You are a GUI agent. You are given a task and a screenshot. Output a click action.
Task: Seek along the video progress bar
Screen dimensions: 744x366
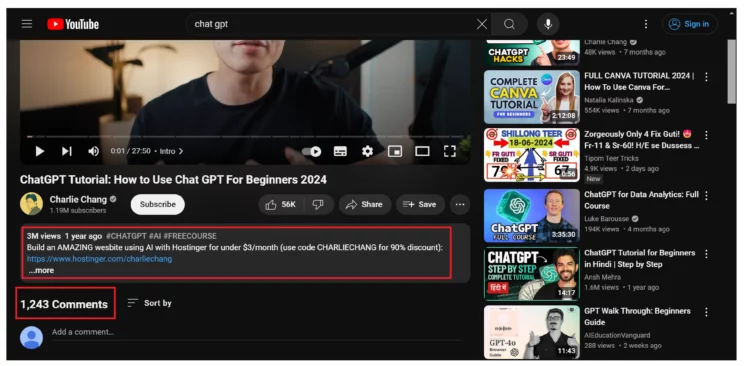[245, 137]
